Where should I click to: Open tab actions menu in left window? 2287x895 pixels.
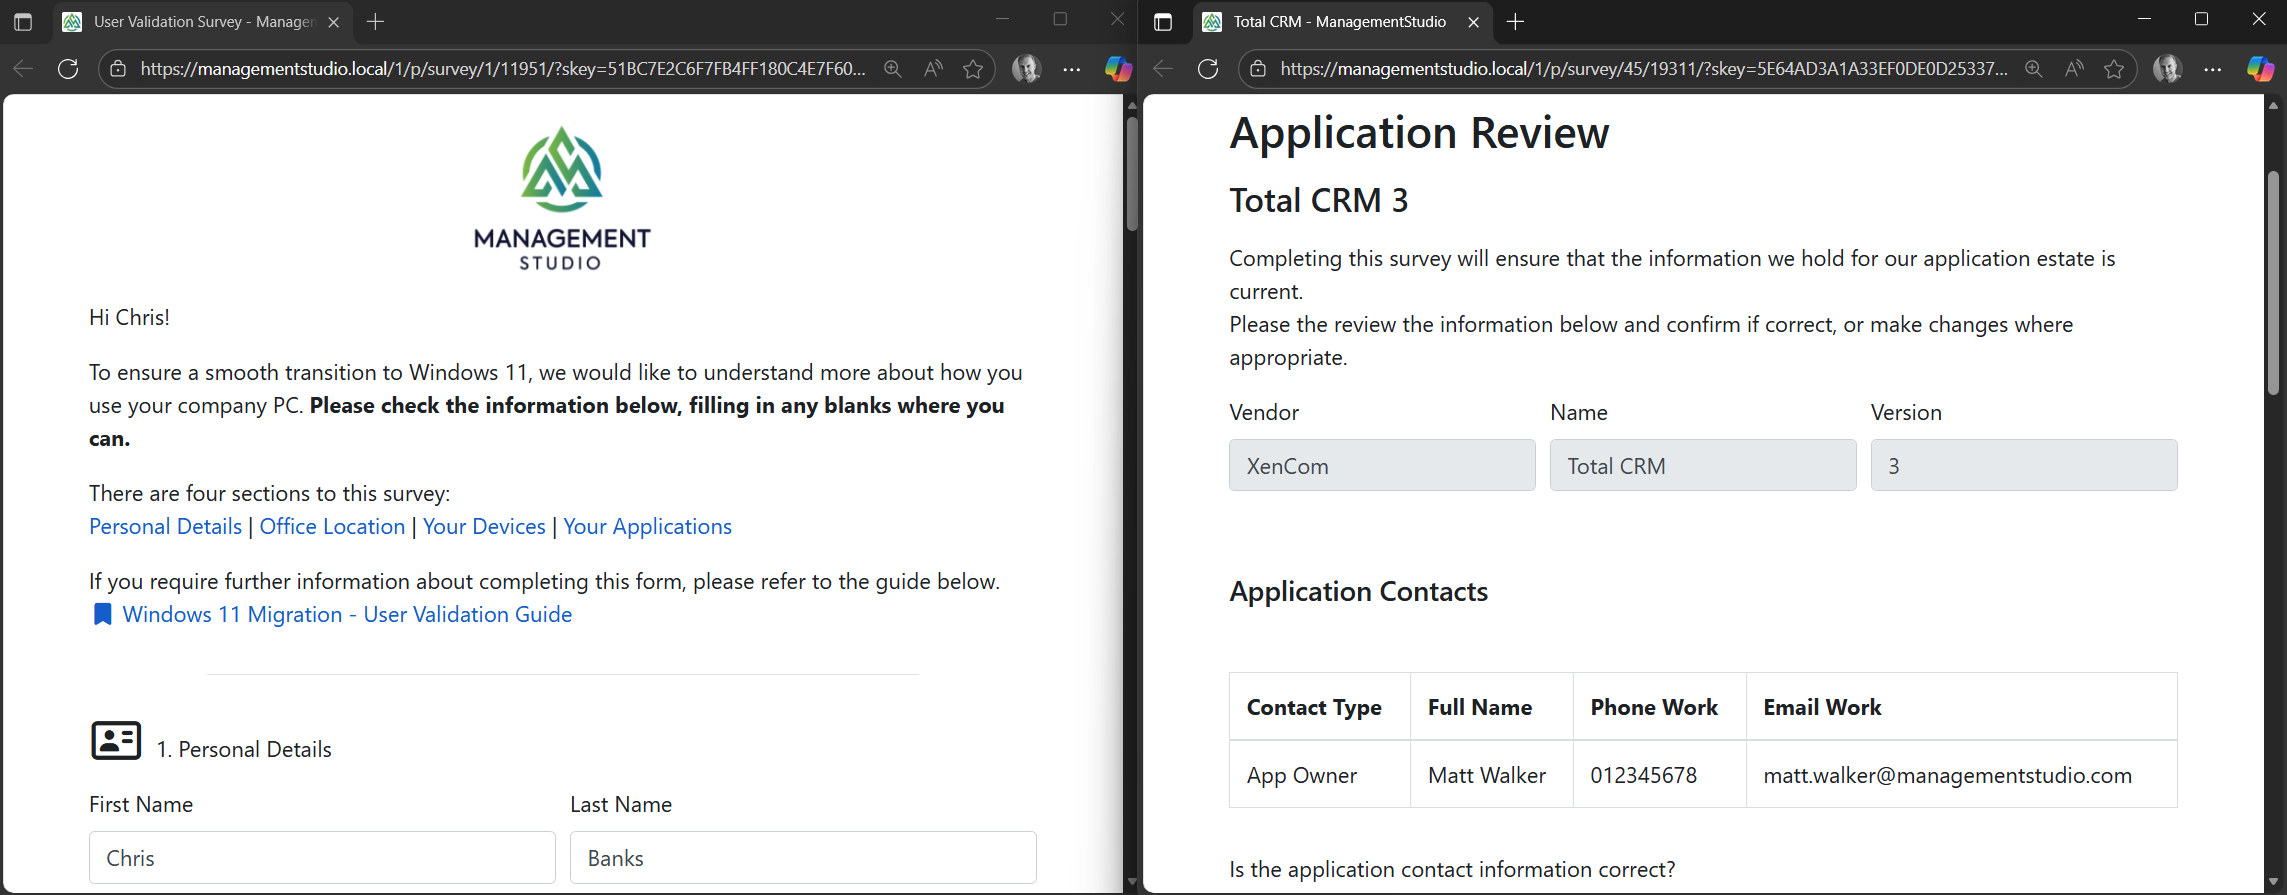point(23,22)
